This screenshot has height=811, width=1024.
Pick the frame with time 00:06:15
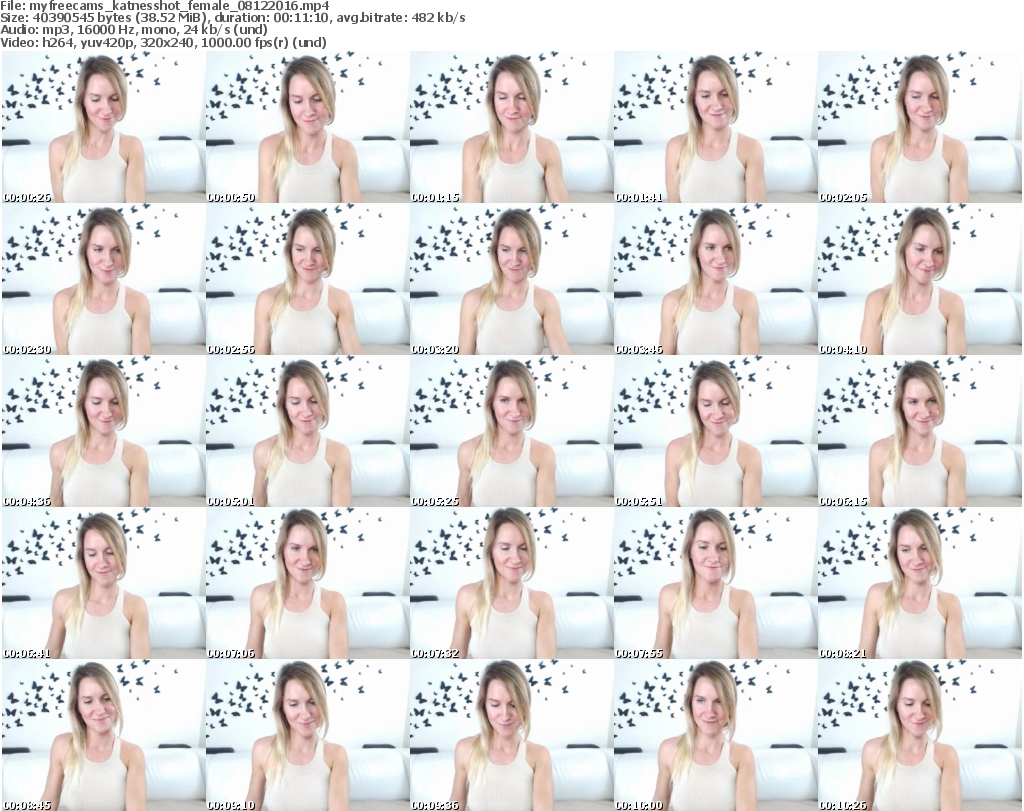click(920, 432)
